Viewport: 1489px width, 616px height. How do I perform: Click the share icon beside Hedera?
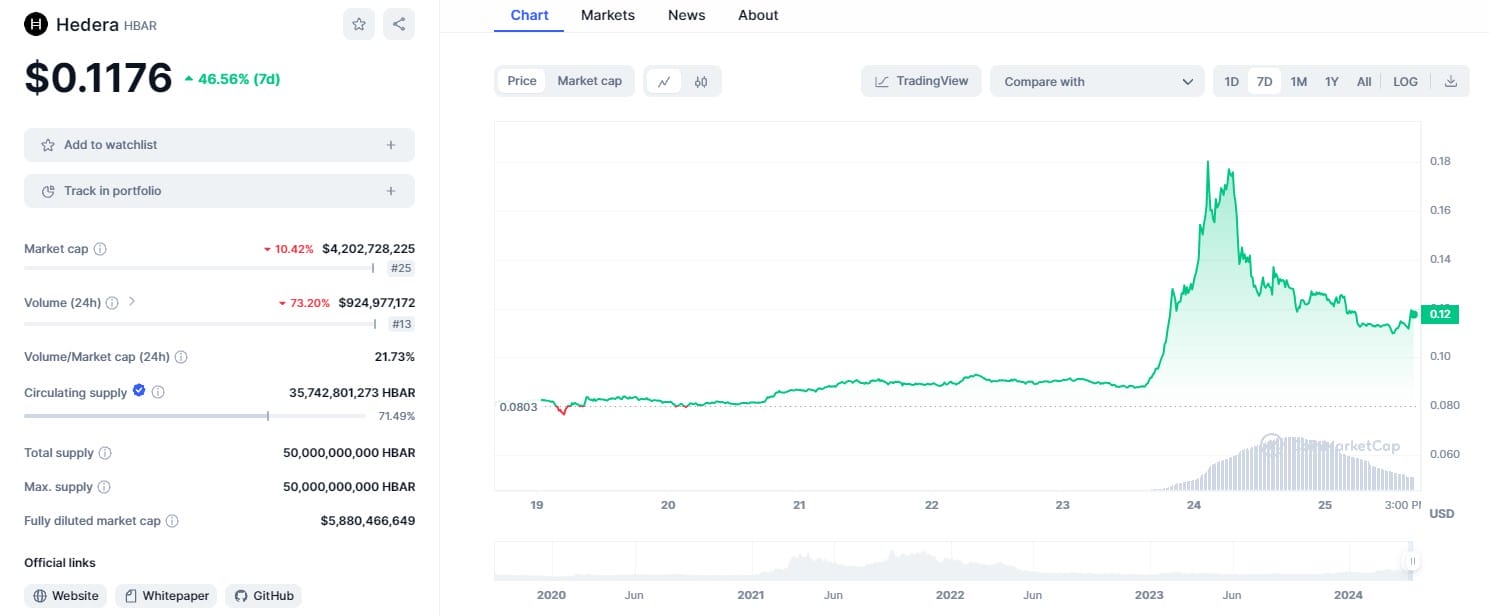[399, 24]
